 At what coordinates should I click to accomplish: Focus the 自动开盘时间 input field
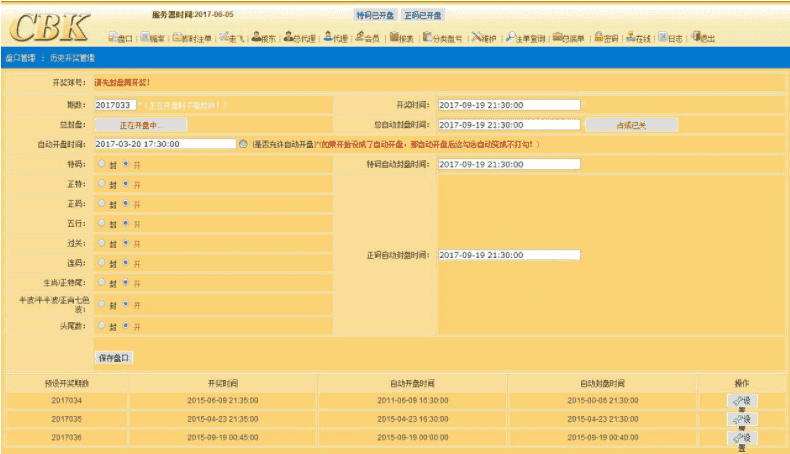165,144
